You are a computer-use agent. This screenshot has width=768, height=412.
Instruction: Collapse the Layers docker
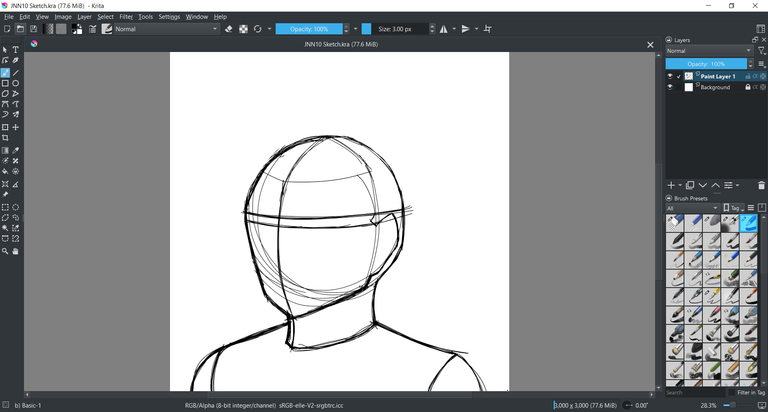669,40
